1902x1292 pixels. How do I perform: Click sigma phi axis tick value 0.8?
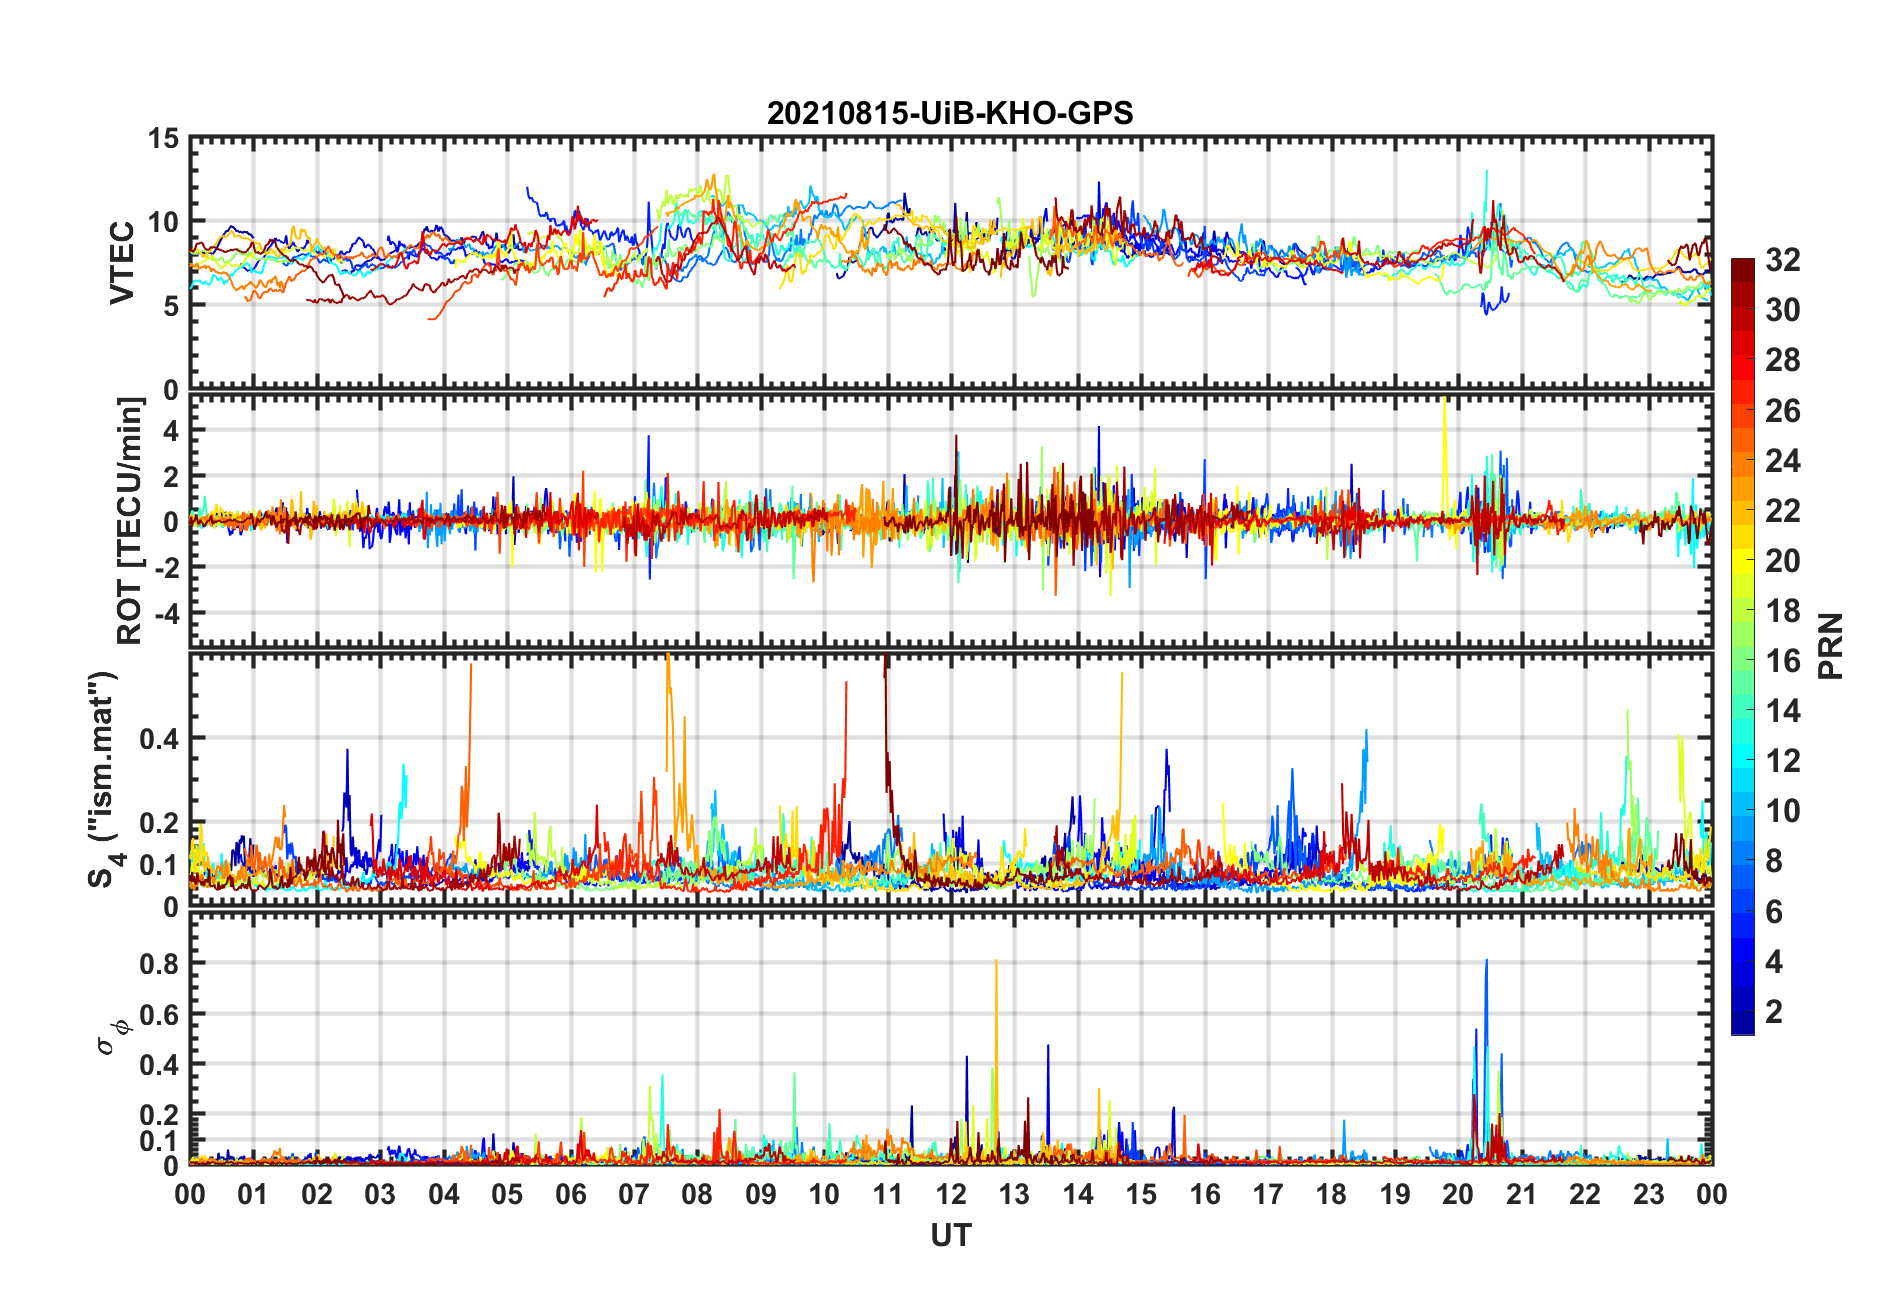(159, 964)
